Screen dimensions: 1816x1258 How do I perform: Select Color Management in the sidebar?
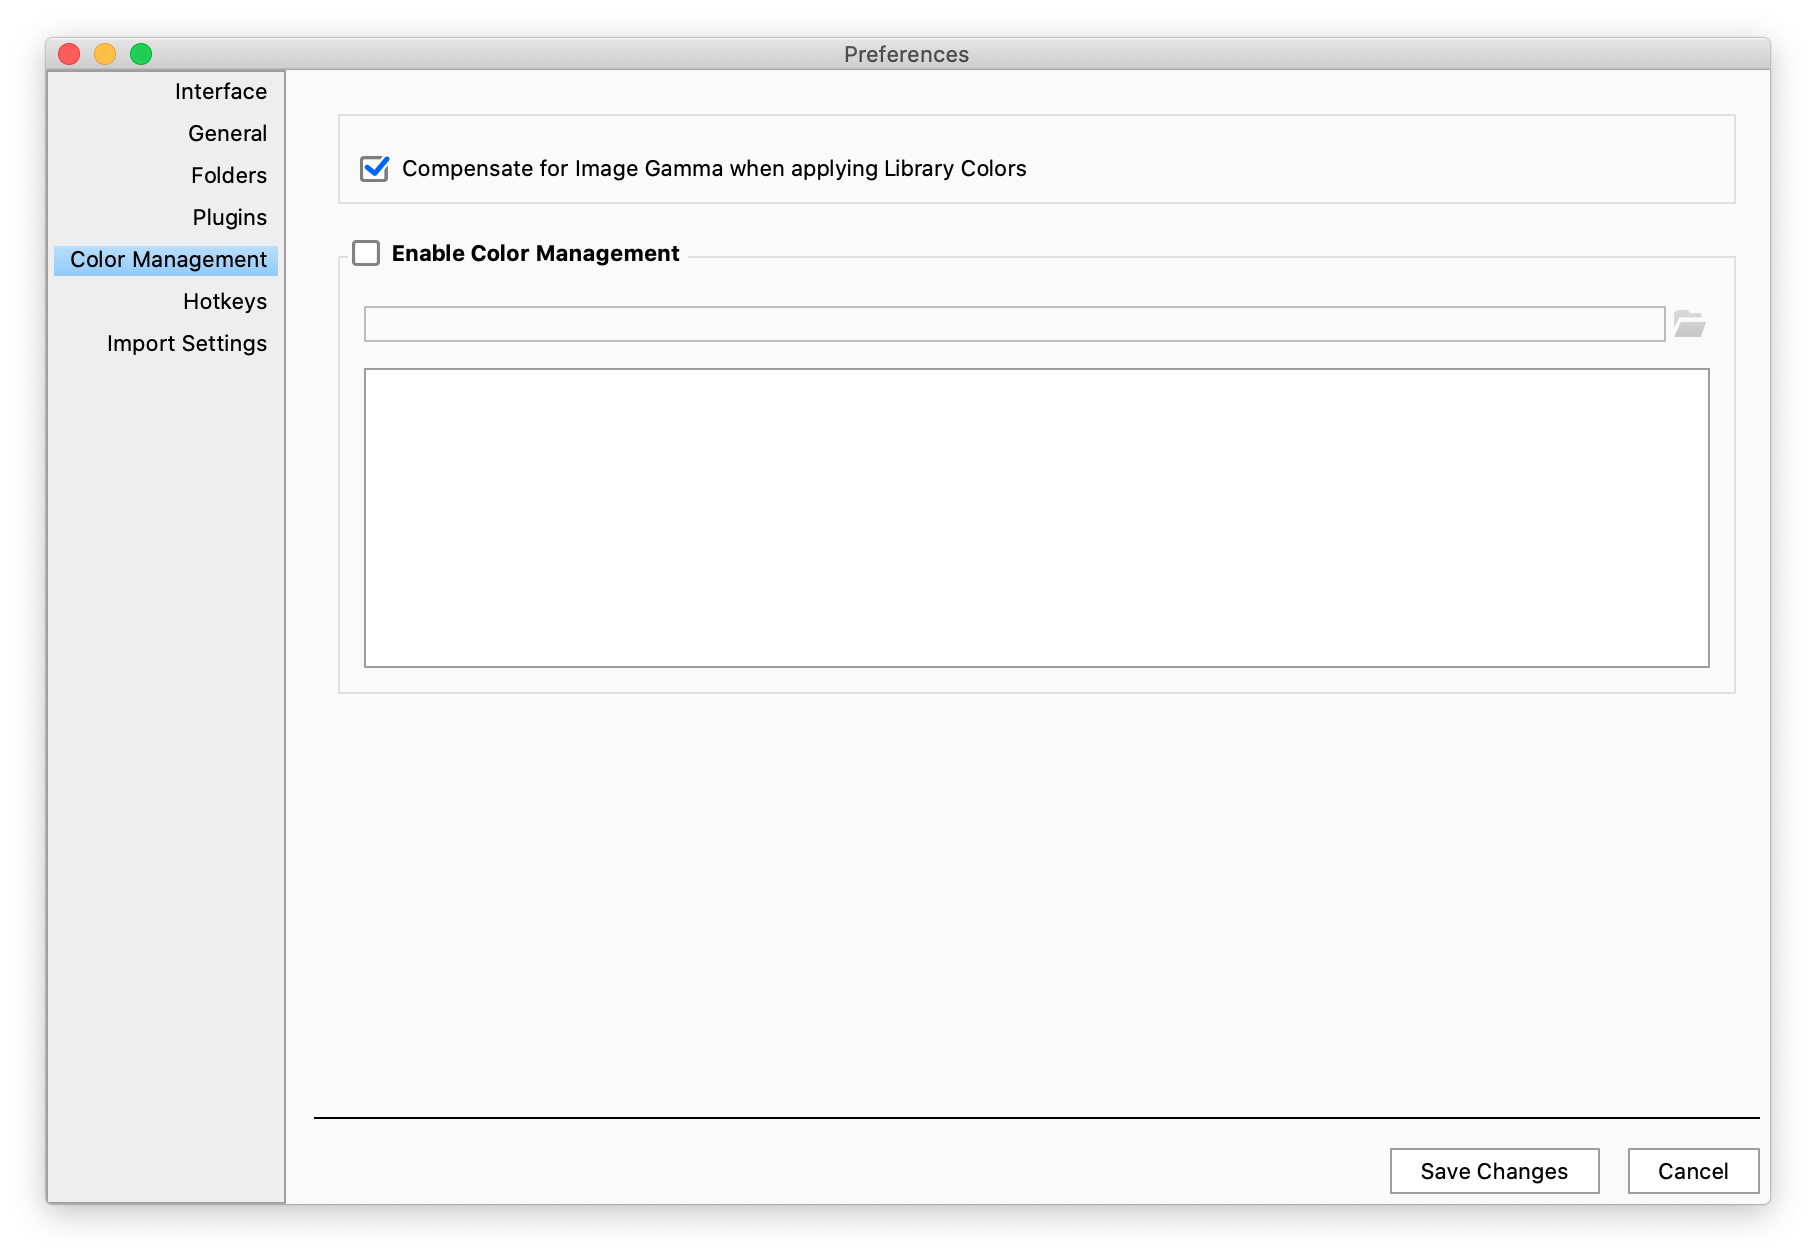click(x=166, y=259)
